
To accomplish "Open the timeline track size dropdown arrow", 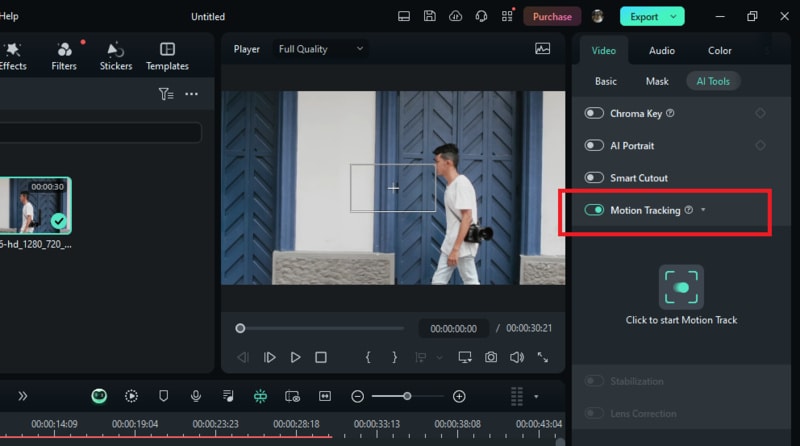I will point(536,397).
